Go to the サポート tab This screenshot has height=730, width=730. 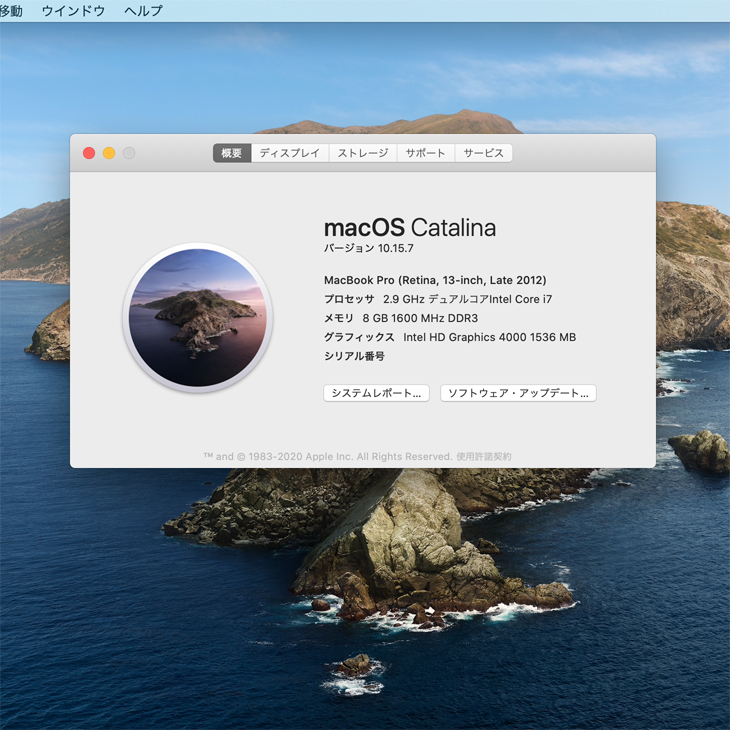426,153
